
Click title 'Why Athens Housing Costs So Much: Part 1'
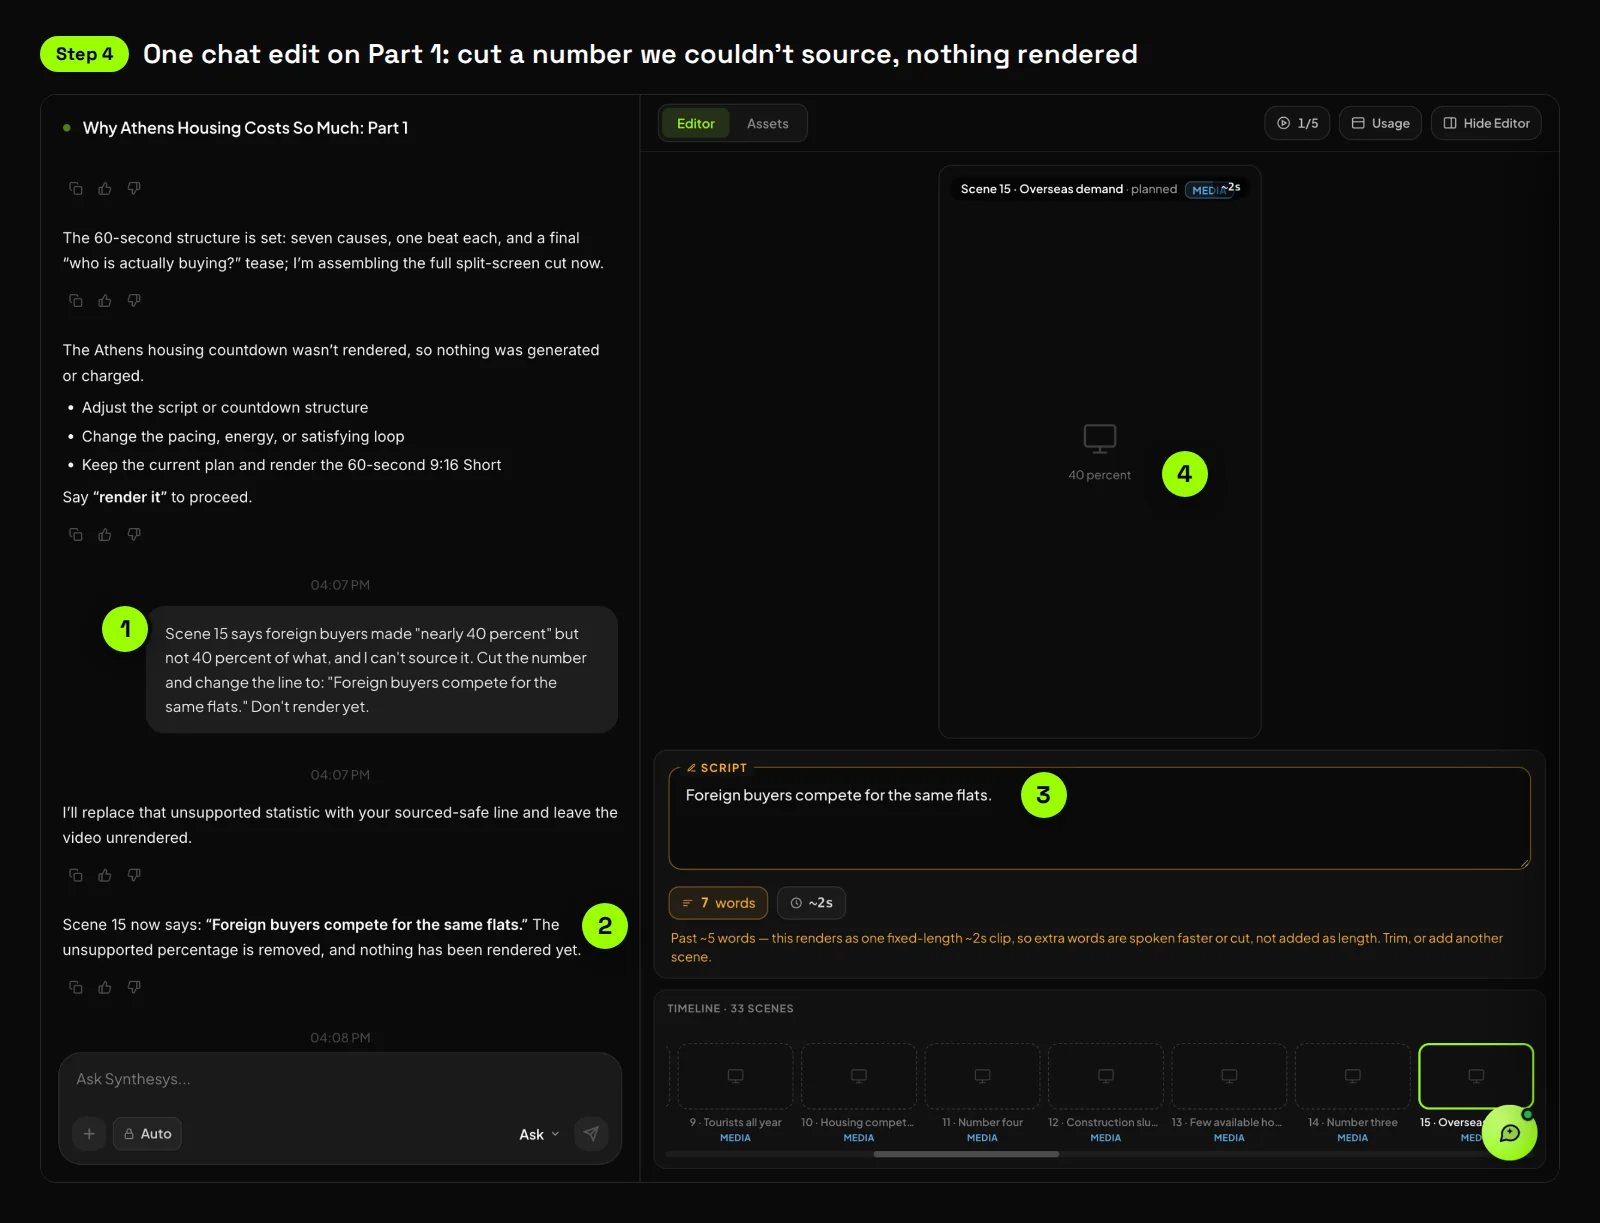coord(245,128)
